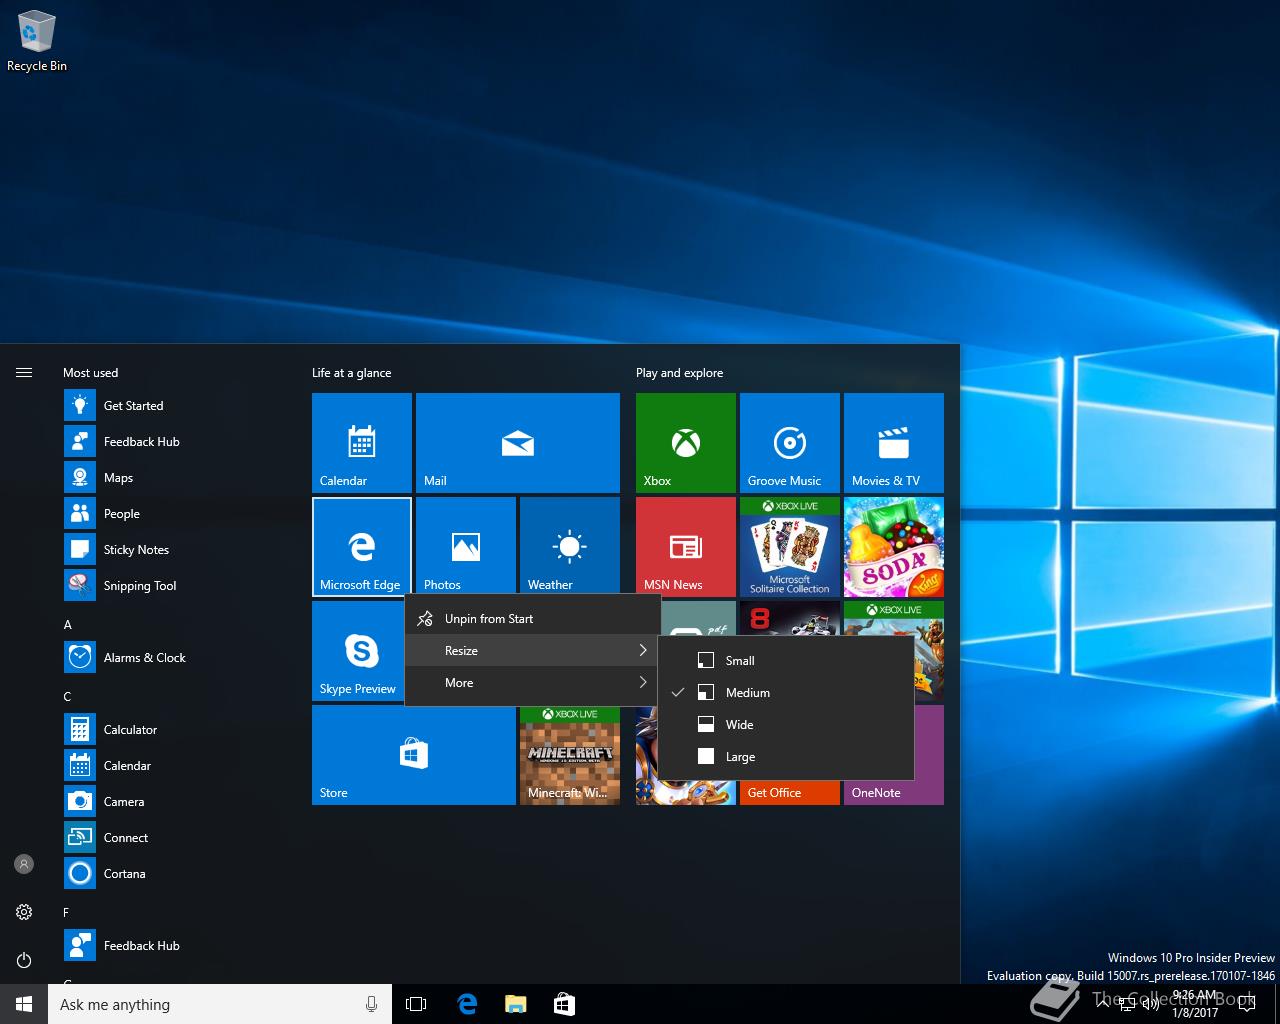Screen dimensions: 1280x1024
Task: Open File Explorer from the taskbar
Action: [x=516, y=1004]
